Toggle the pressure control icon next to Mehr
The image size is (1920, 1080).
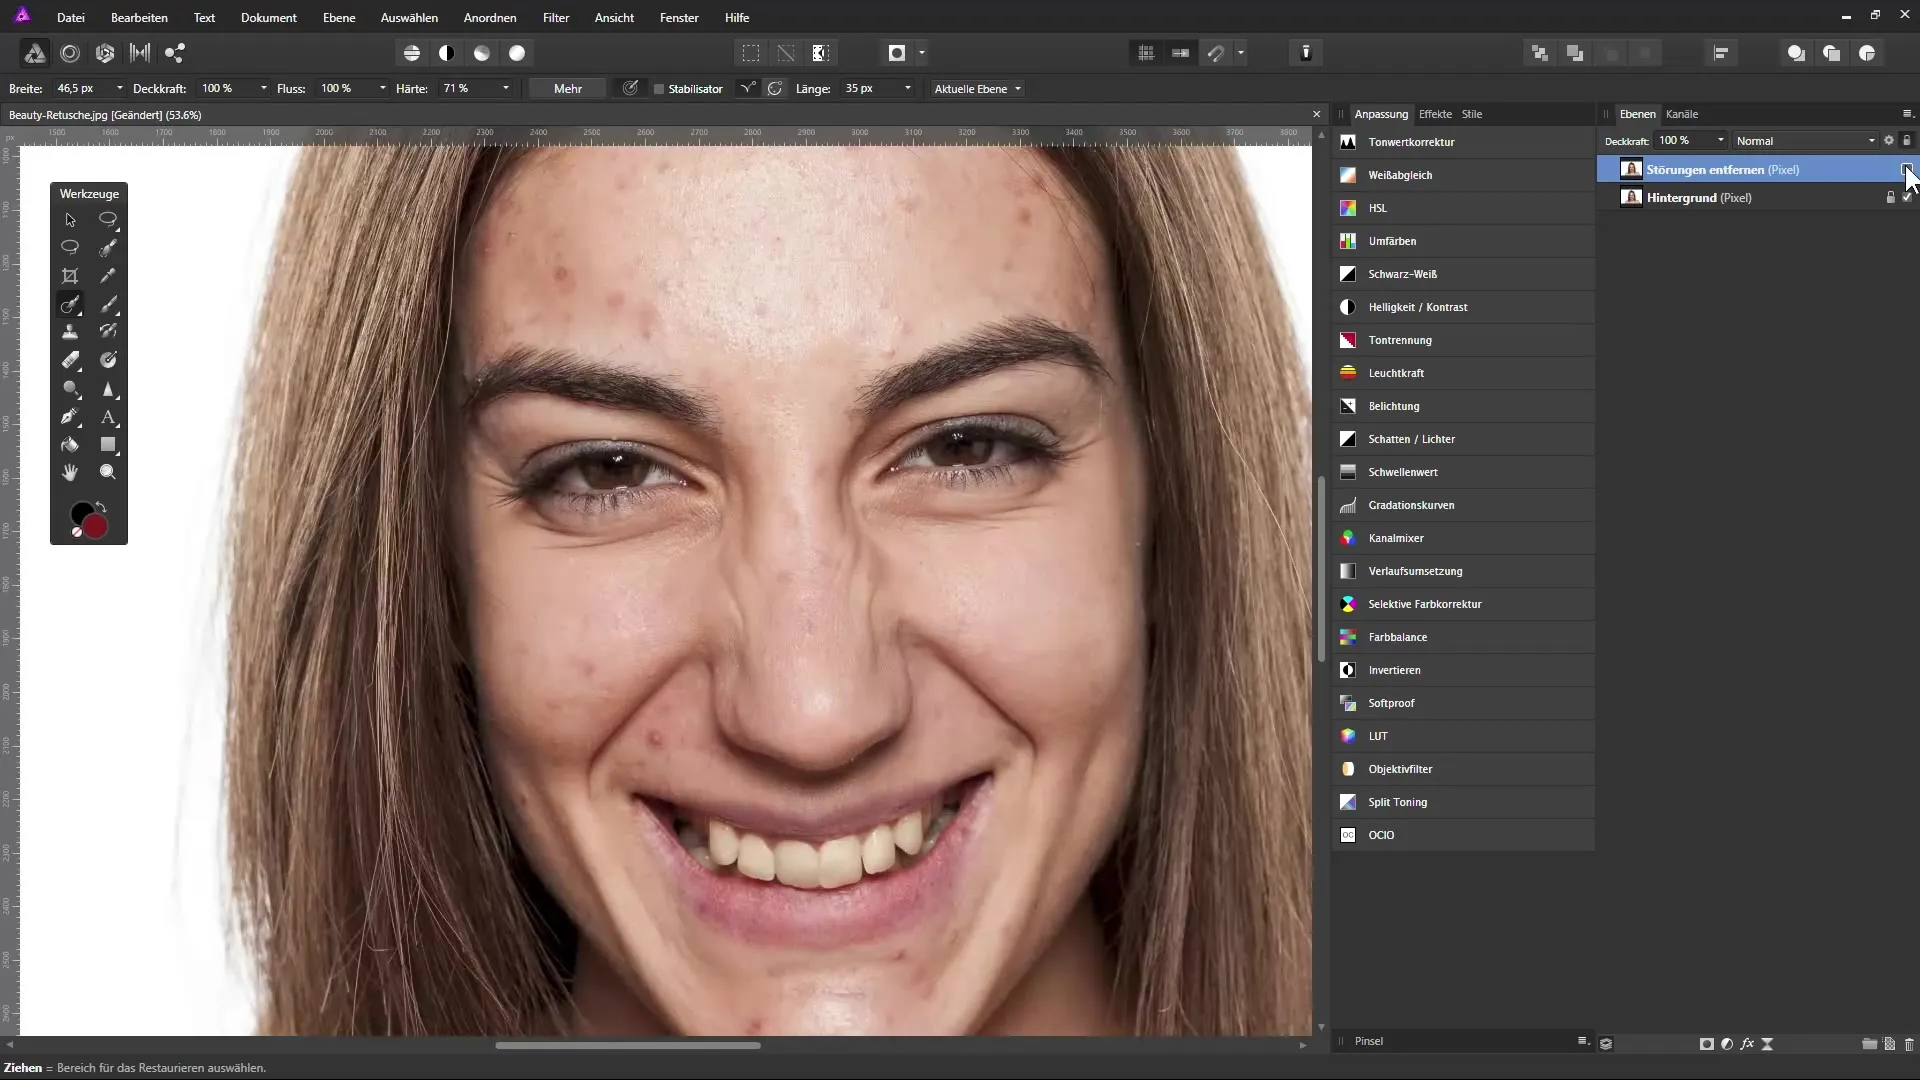[630, 89]
